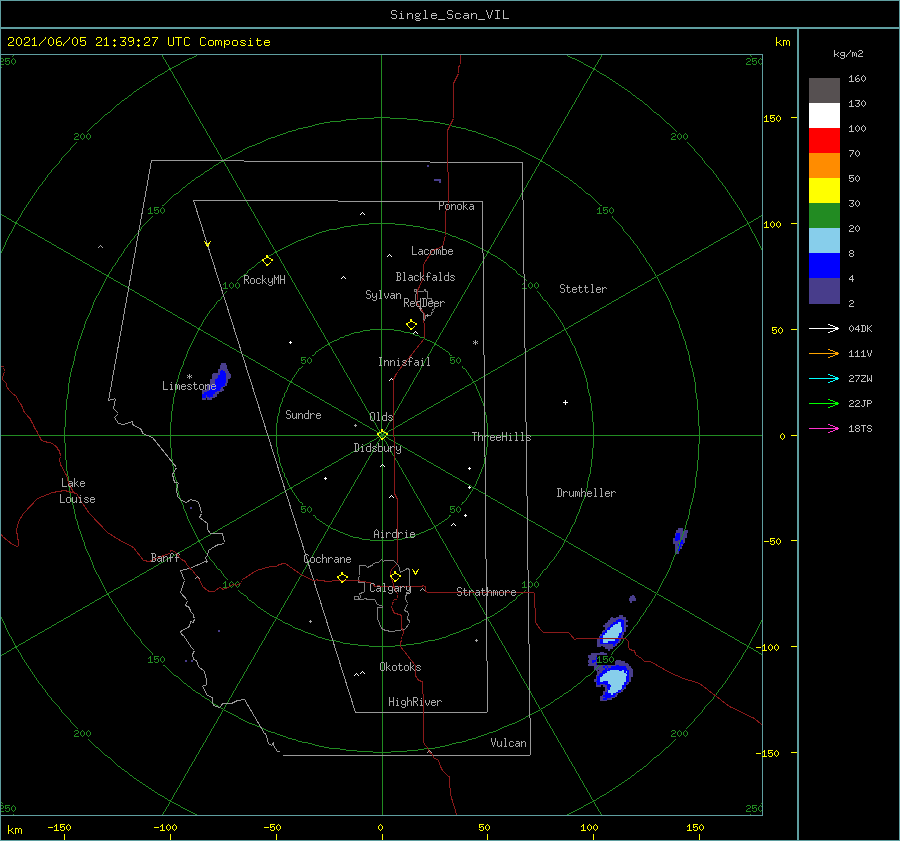Click the Drumheller town label
900x841 pixels.
point(586,493)
